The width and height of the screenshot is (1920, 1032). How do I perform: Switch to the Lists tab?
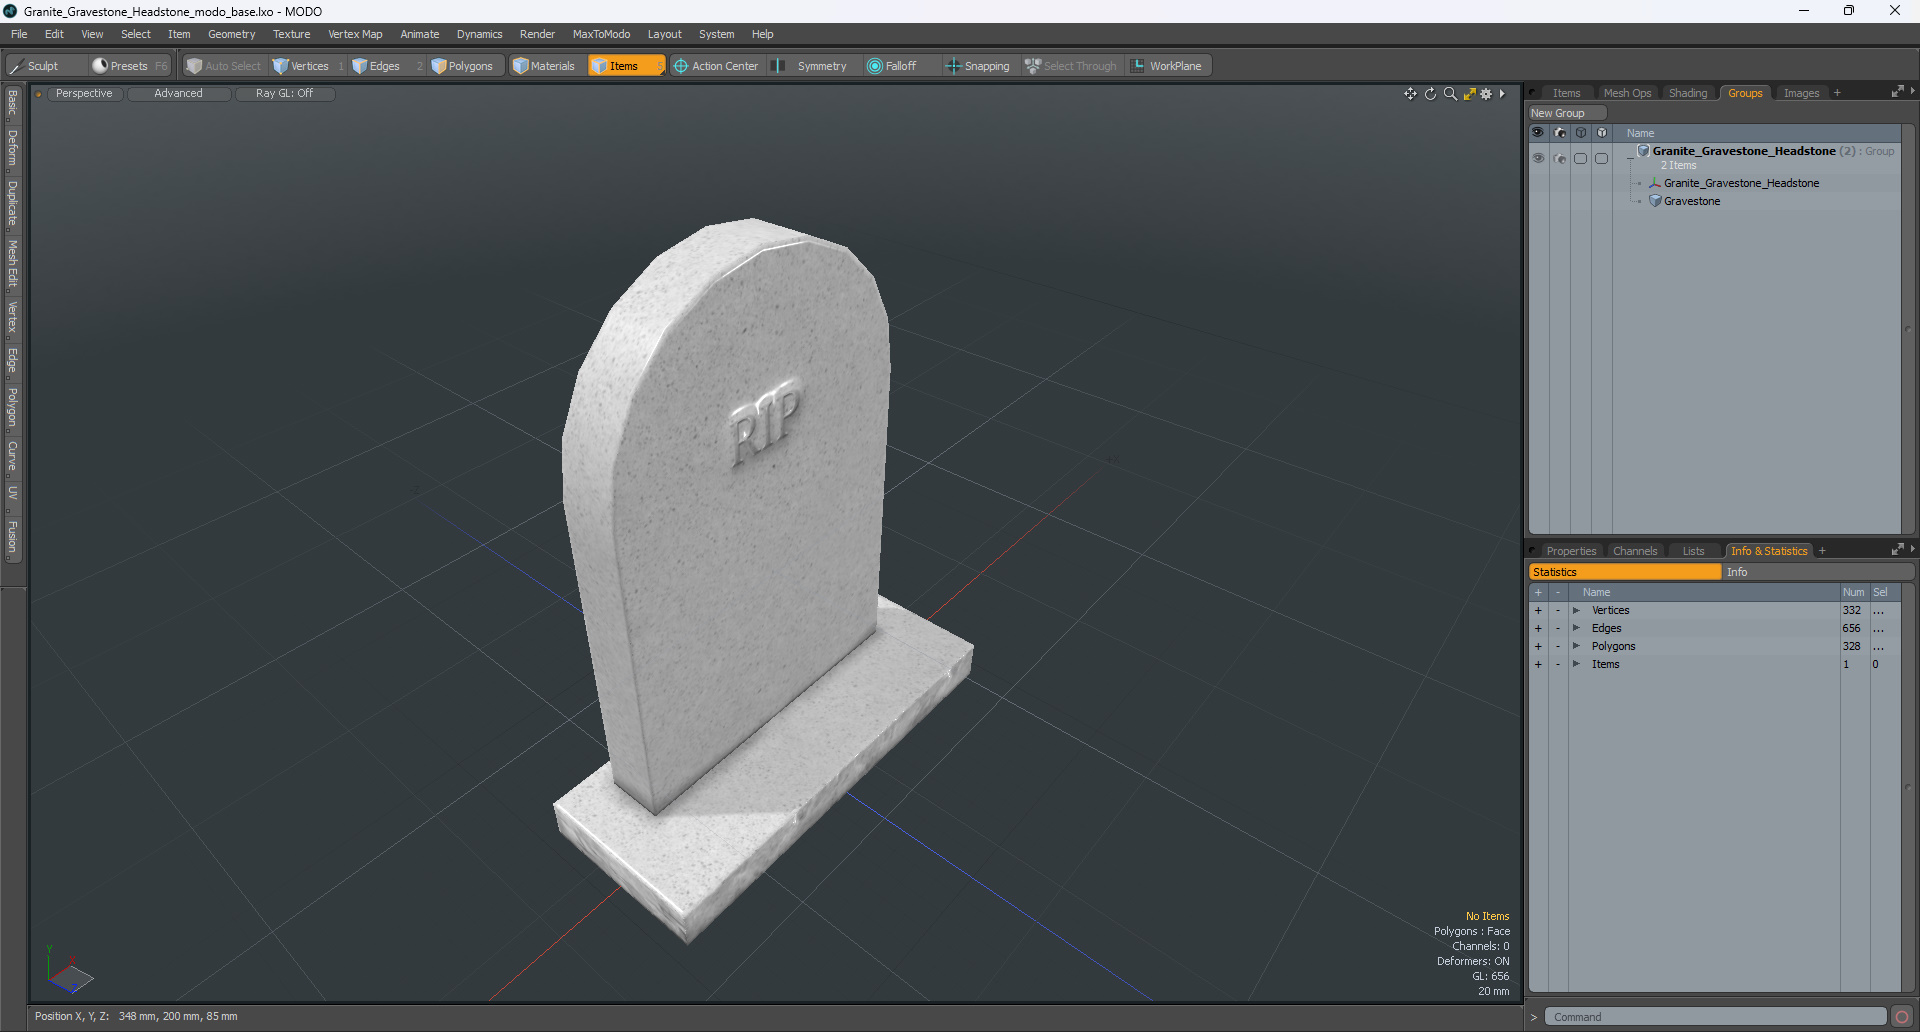point(1693,551)
